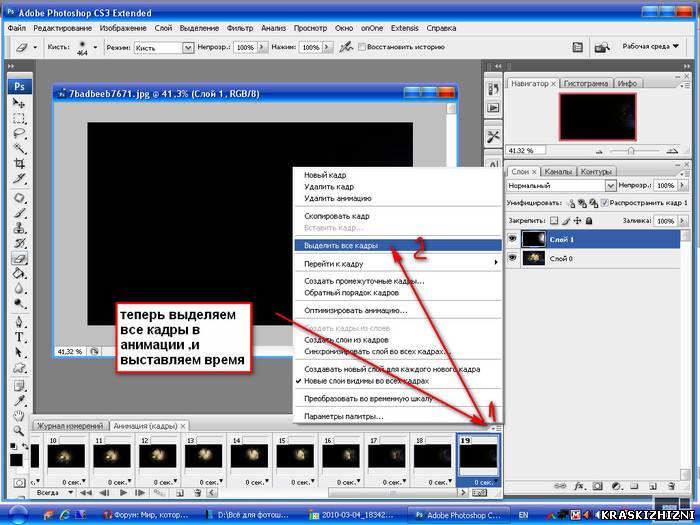This screenshot has height=525, width=700.
Task: Enable the airbrush option icon
Action: click(346, 47)
